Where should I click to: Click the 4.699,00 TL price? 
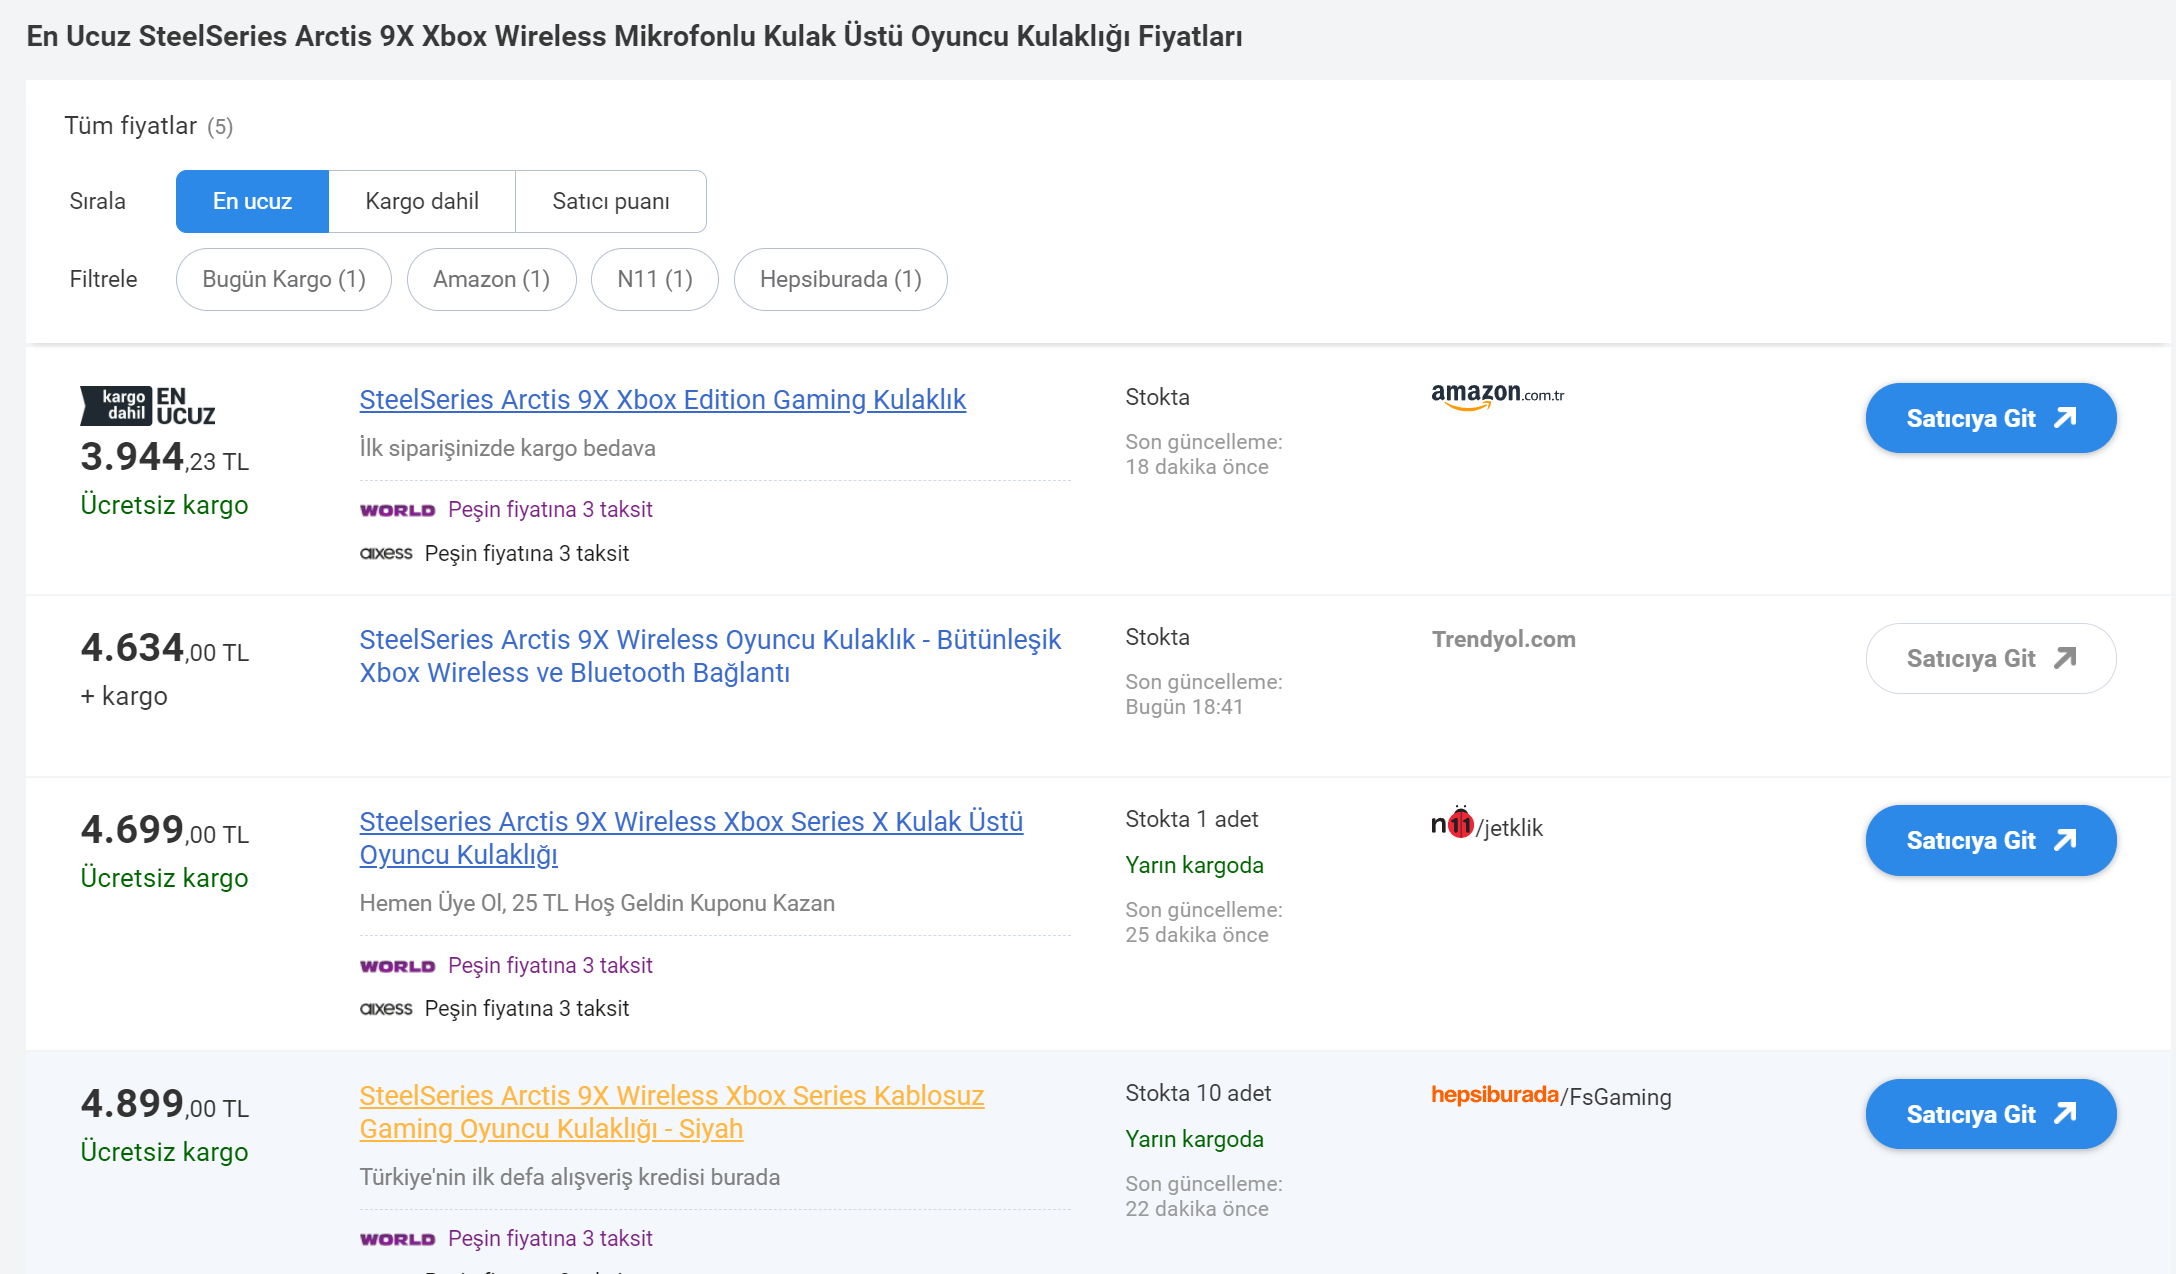click(165, 830)
